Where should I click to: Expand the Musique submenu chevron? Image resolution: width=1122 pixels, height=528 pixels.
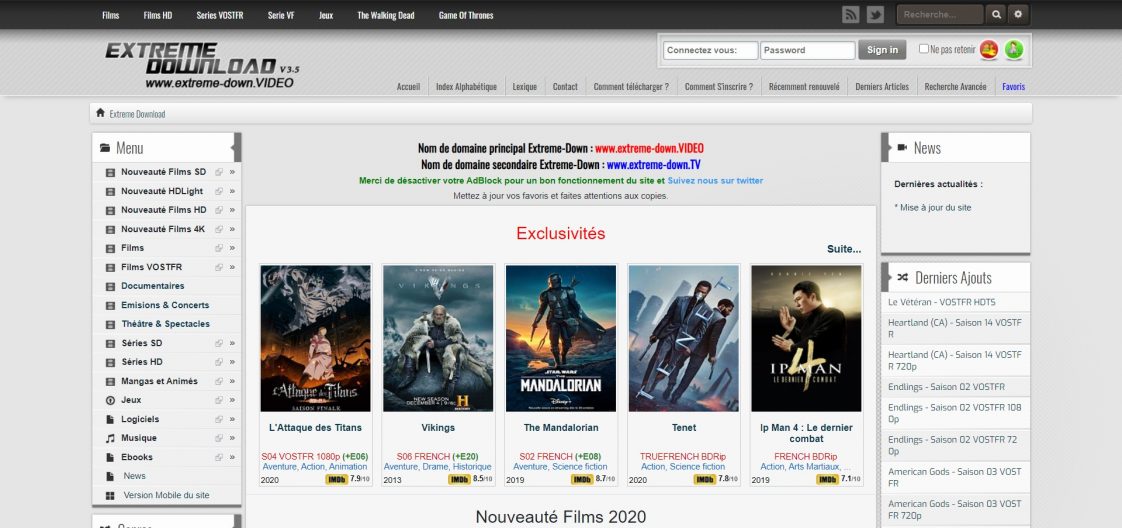[232, 438]
